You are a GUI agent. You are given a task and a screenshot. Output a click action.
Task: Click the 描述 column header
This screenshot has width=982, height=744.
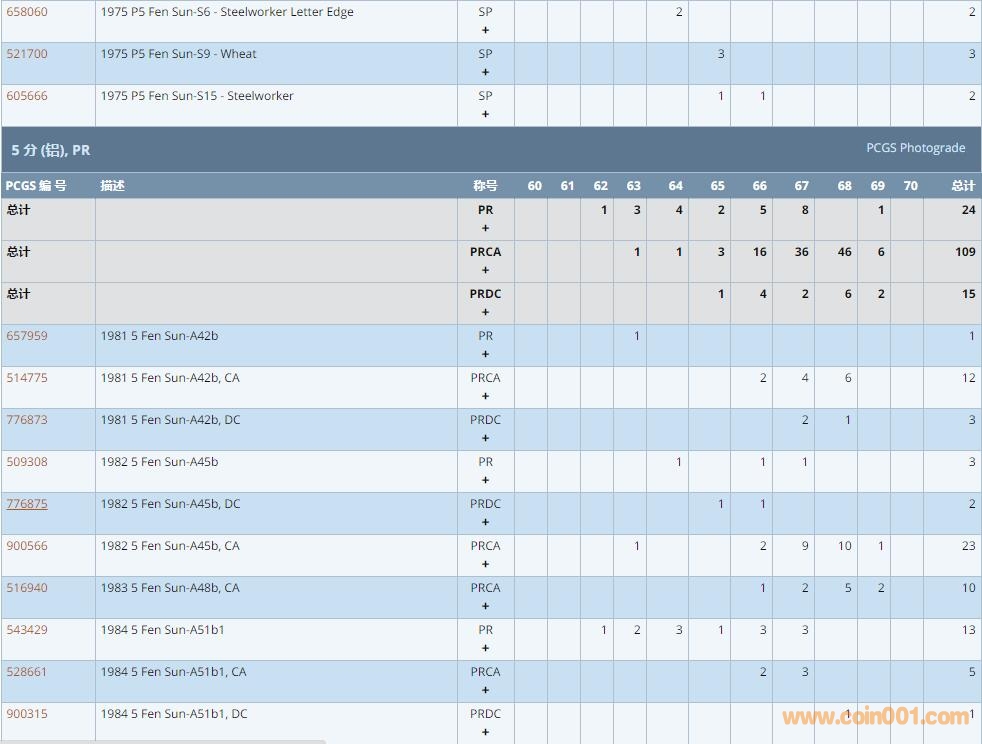tap(112, 186)
